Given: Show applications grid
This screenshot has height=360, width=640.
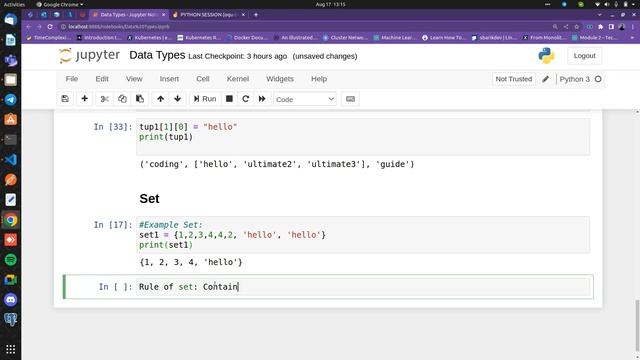Looking at the screenshot, I should click(x=11, y=349).
